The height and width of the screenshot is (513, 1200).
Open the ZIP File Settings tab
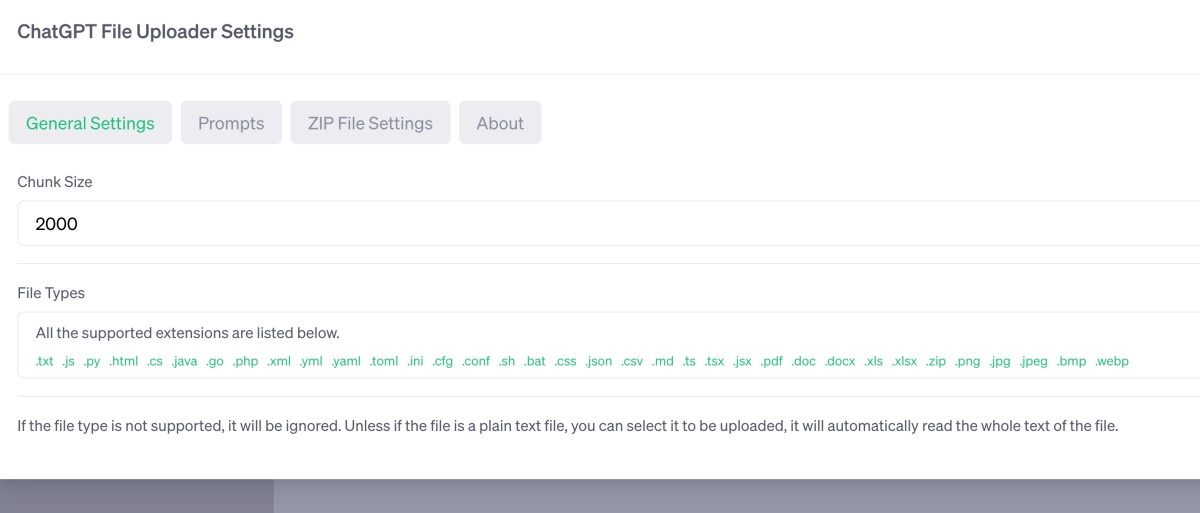(370, 123)
